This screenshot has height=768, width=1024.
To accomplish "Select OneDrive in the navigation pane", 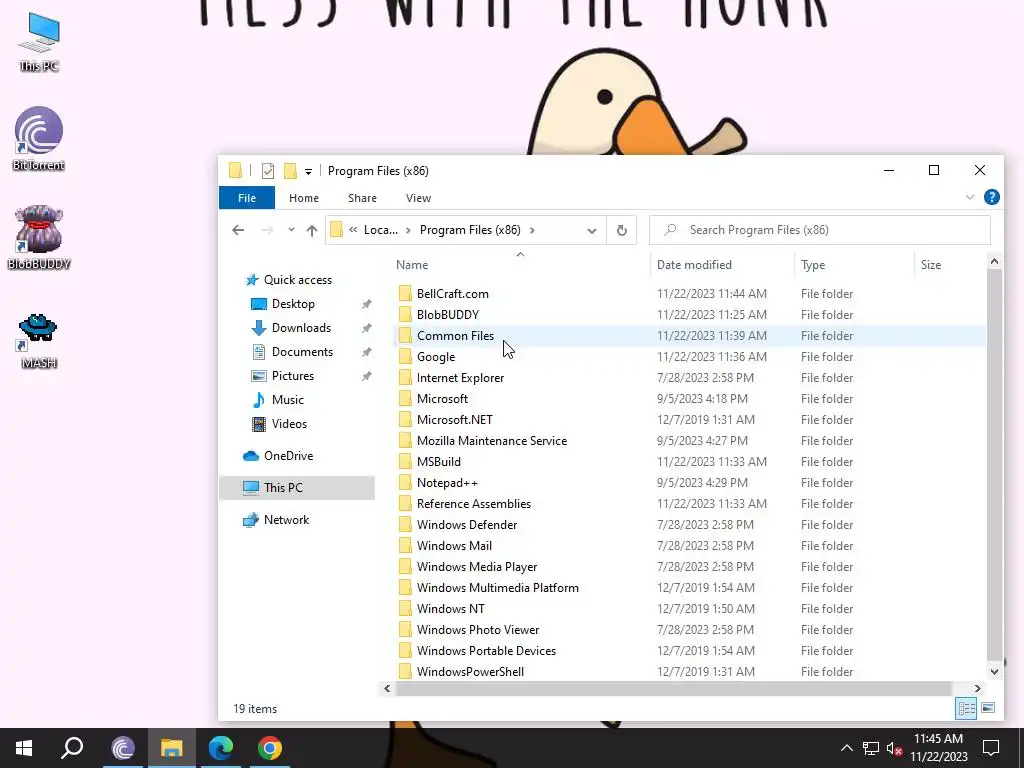I will (288, 456).
